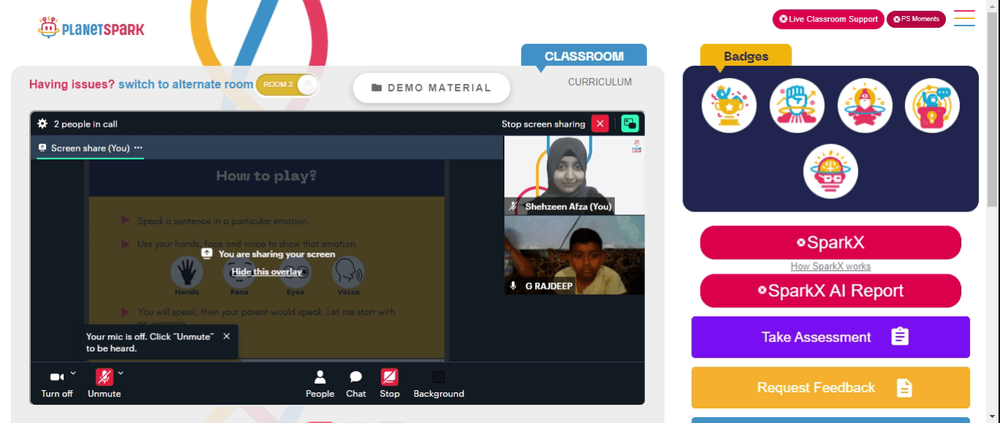Click the clipboard icon in Take Assessment

click(899, 337)
